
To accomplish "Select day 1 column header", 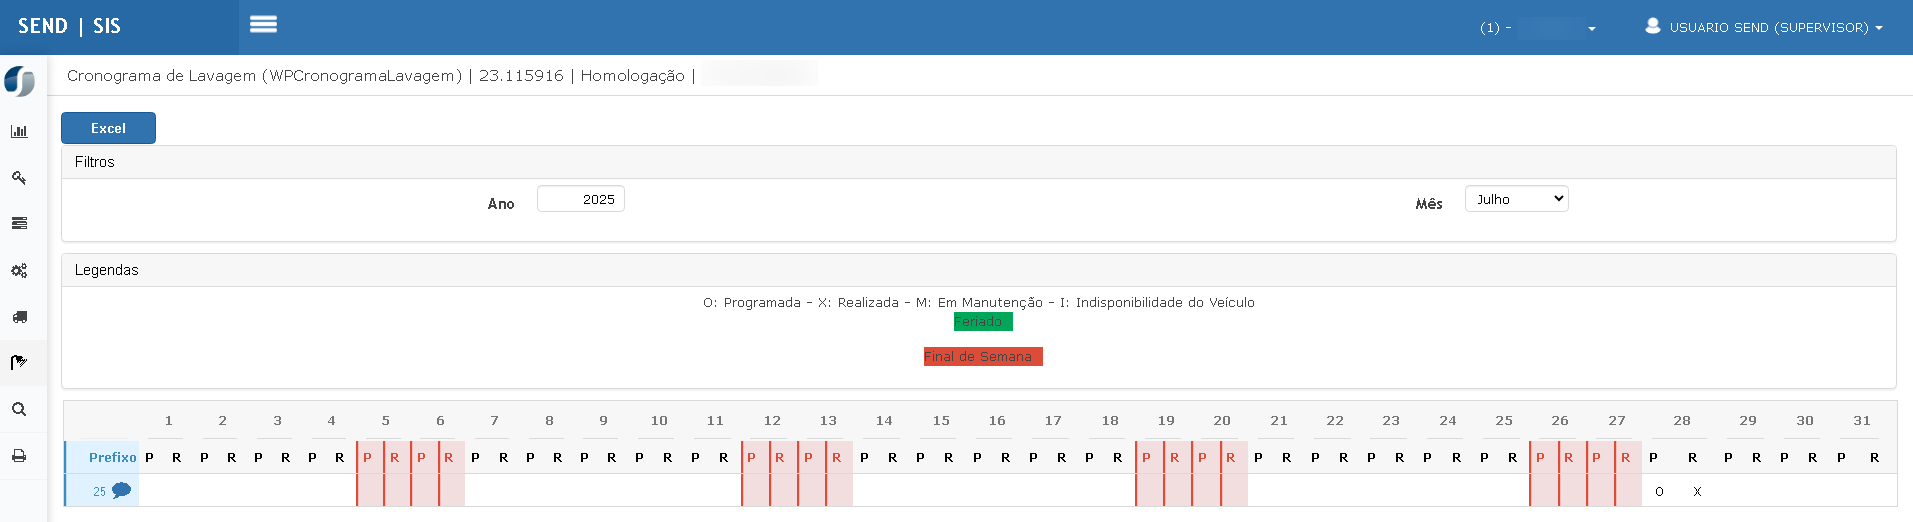I will pyautogui.click(x=168, y=421).
